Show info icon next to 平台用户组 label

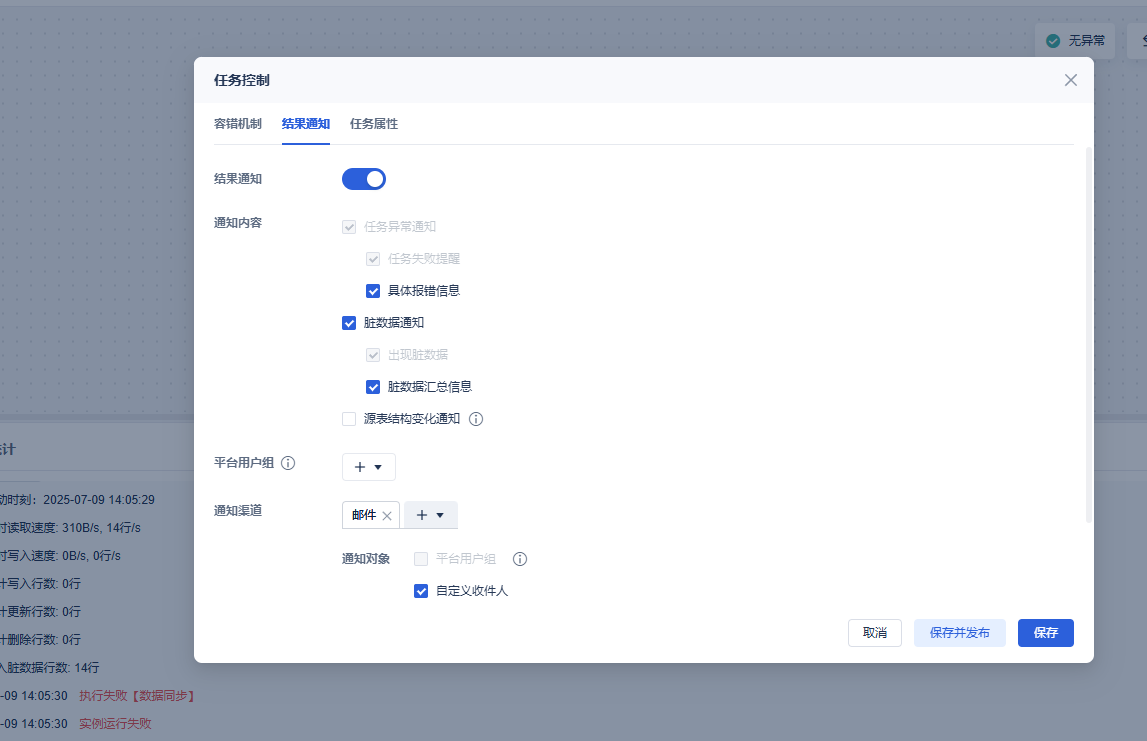point(288,463)
